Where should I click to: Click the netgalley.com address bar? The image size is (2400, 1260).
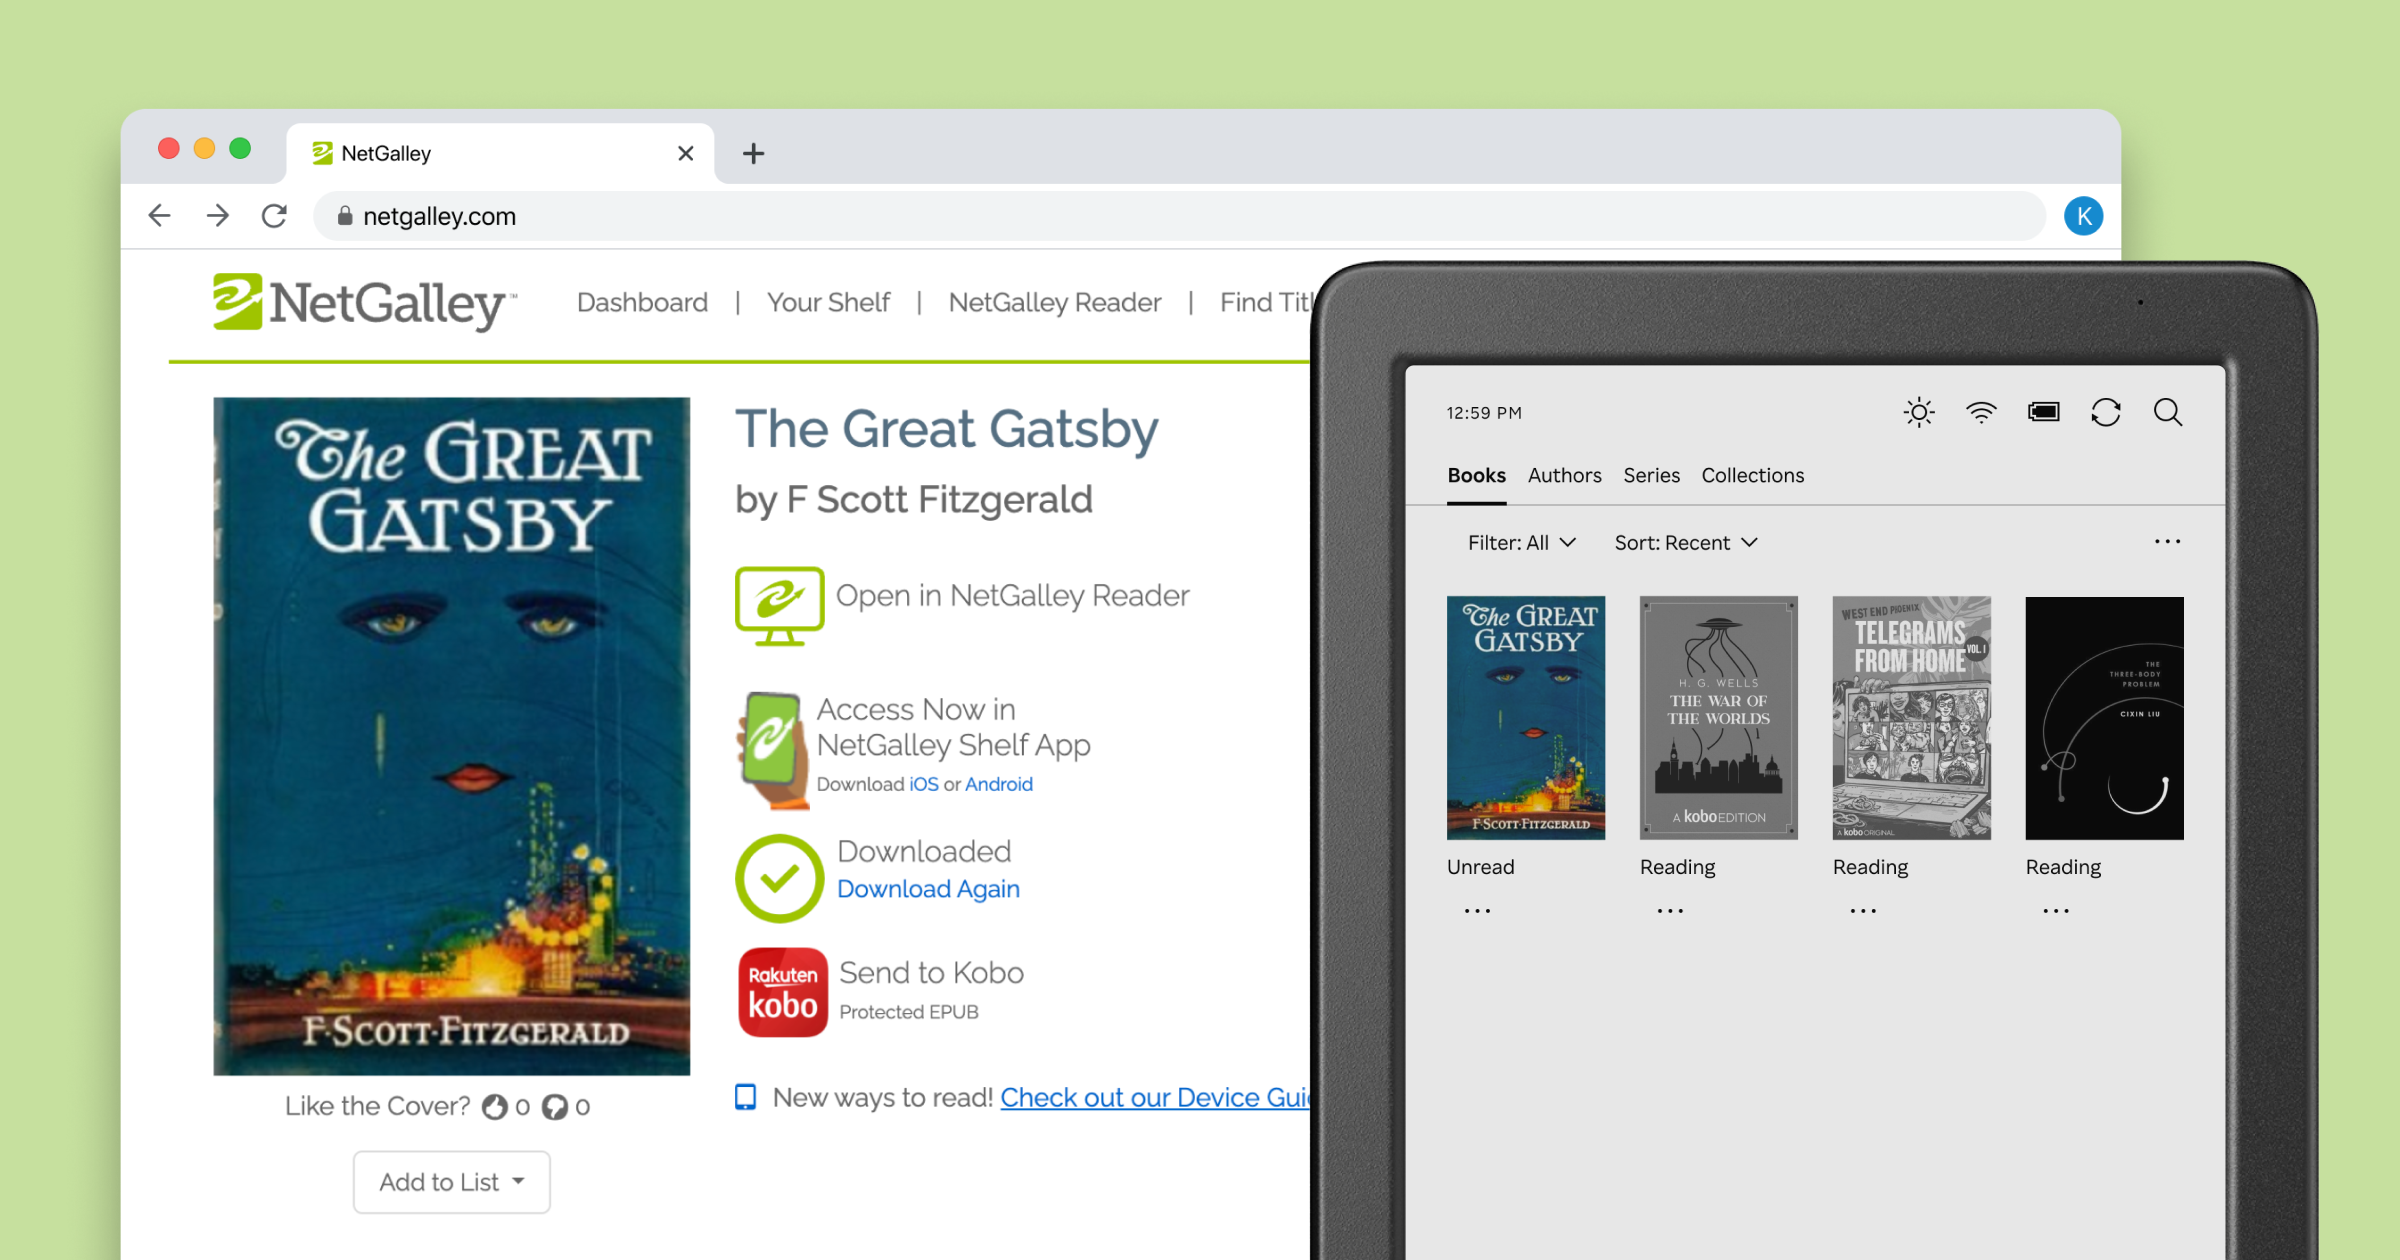tap(1178, 216)
